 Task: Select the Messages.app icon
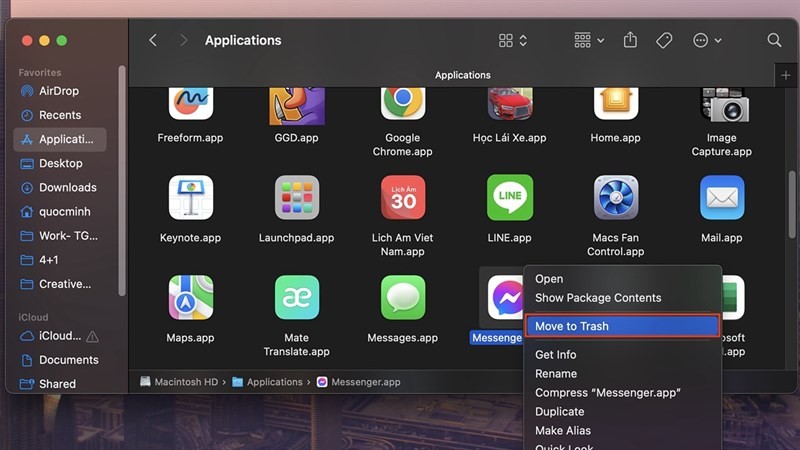point(403,298)
